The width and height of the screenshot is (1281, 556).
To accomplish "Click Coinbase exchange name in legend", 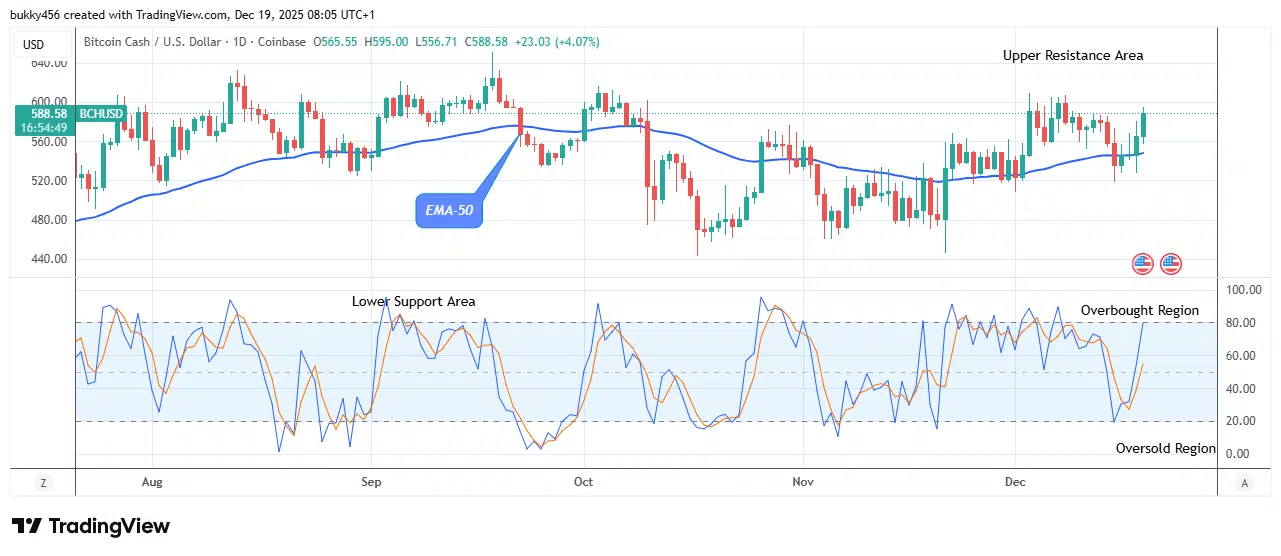I will click(x=290, y=42).
